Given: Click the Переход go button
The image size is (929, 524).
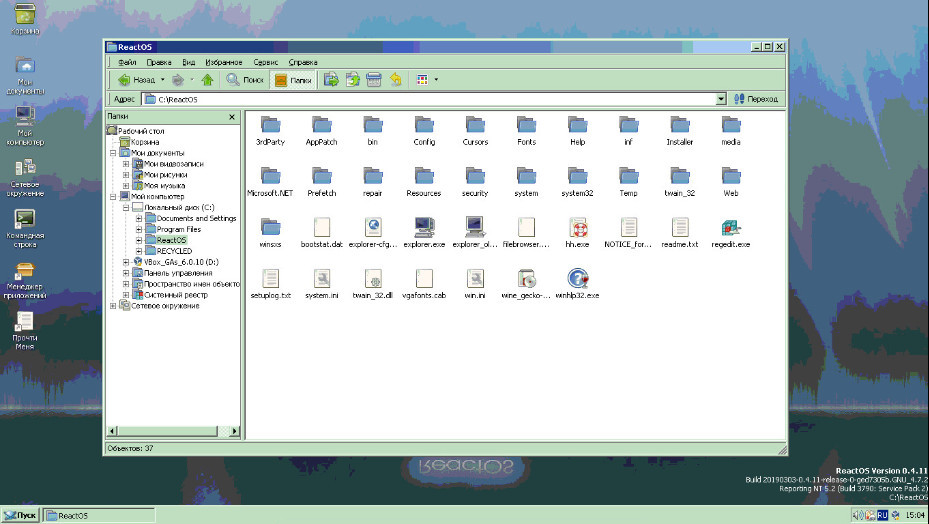Looking at the screenshot, I should coord(756,99).
